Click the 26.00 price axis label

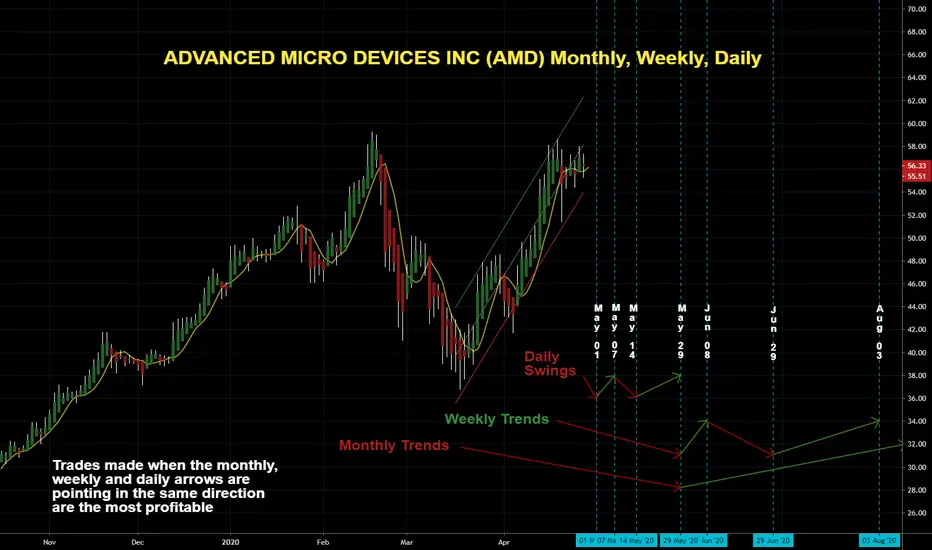[x=917, y=513]
